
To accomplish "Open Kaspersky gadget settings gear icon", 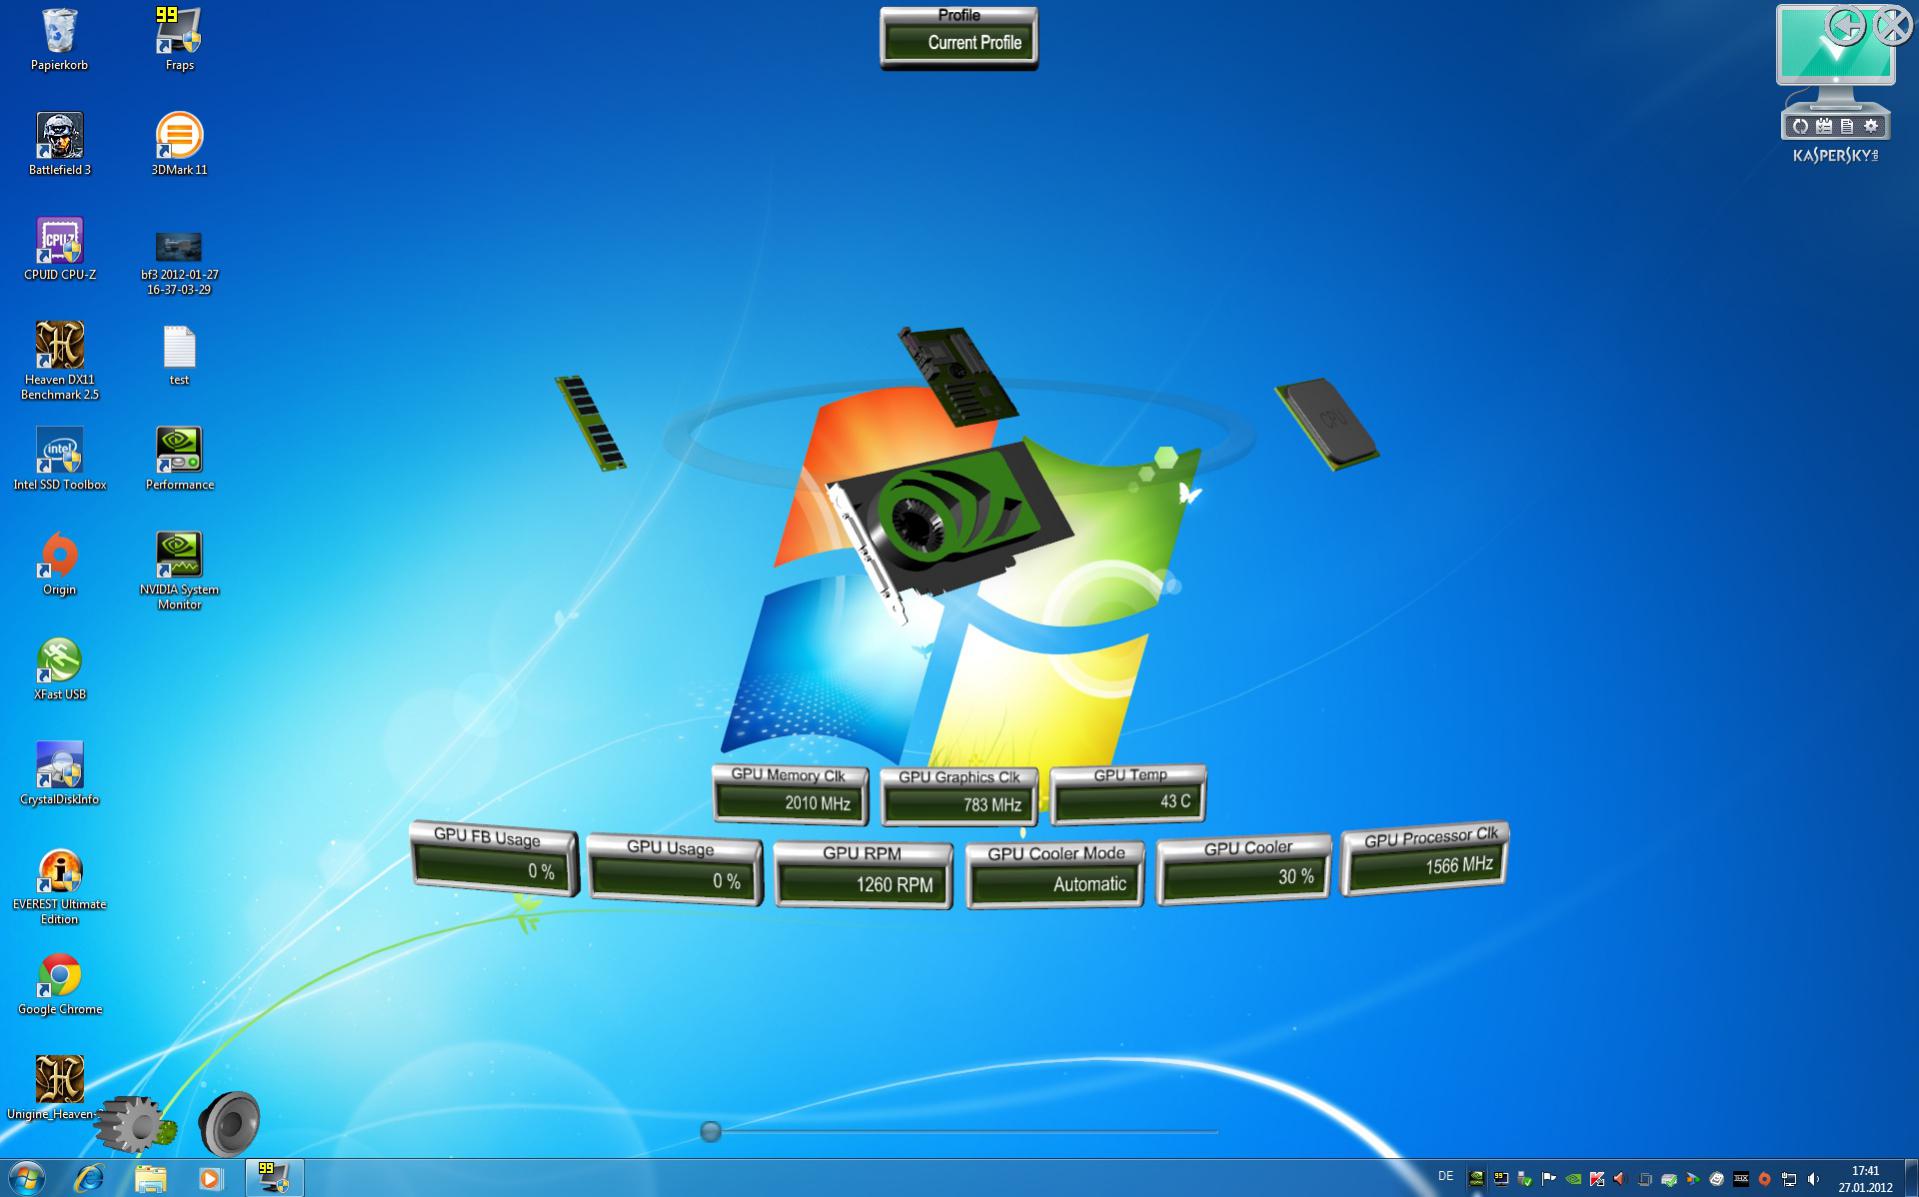I will pyautogui.click(x=1871, y=126).
